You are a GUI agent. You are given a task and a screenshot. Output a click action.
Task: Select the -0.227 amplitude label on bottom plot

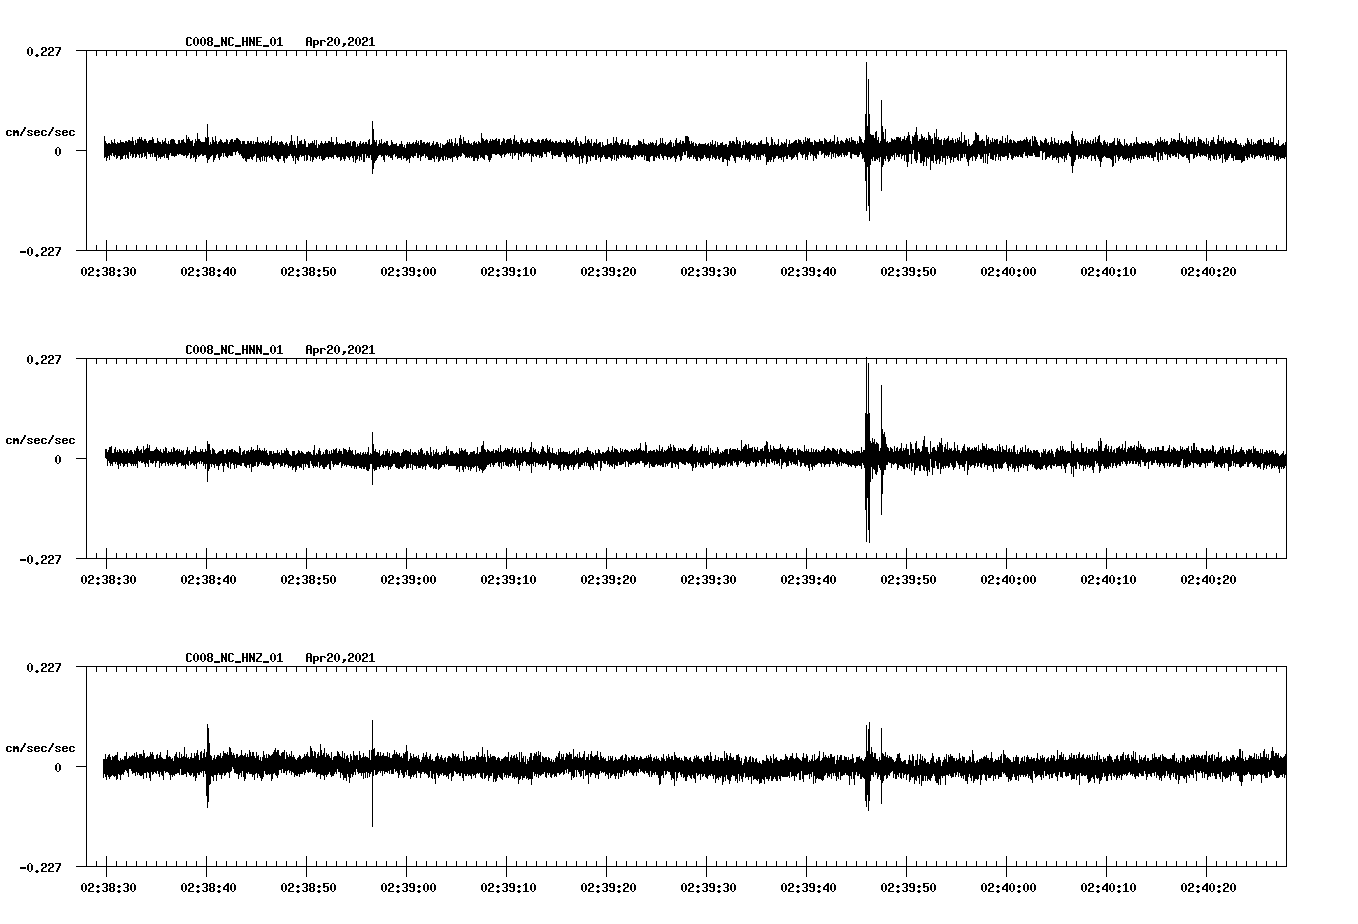40,866
